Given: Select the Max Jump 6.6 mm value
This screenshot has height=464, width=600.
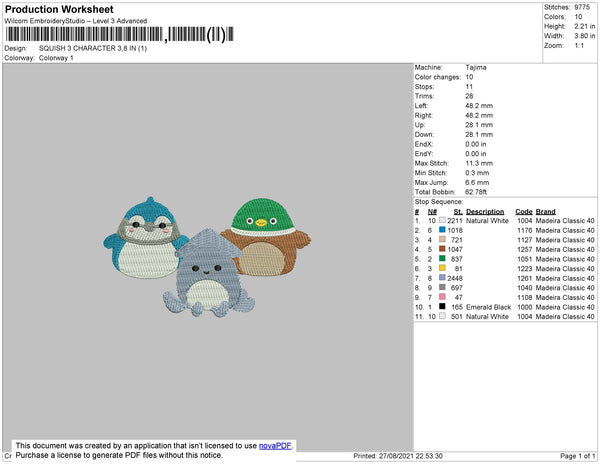Looking at the screenshot, I should (477, 182).
